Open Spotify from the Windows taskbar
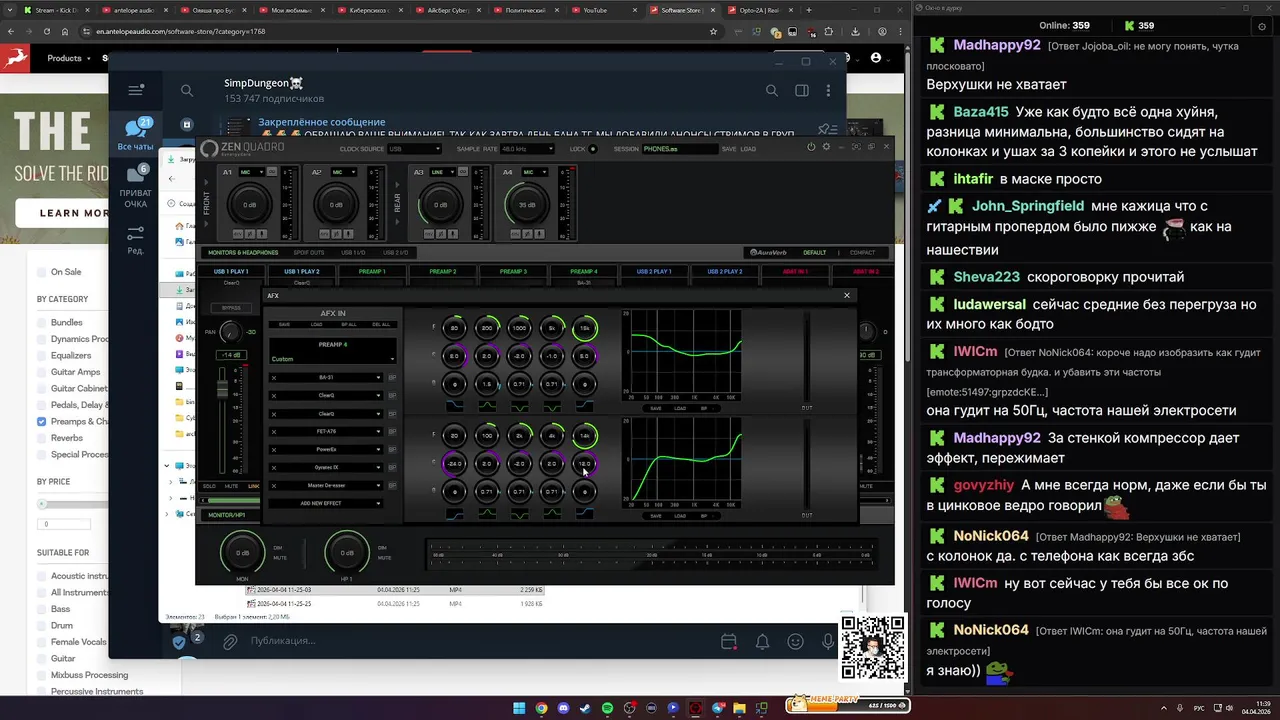This screenshot has width=1280, height=720. (x=607, y=708)
